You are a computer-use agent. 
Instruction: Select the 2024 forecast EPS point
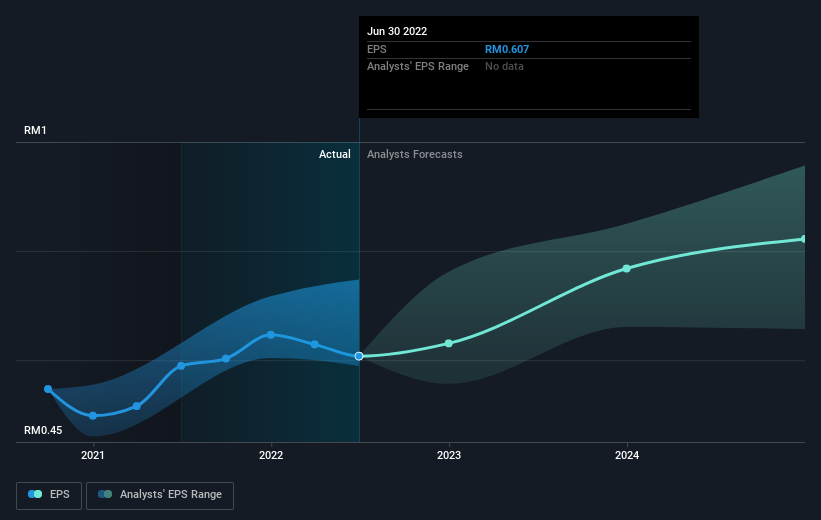(x=627, y=269)
